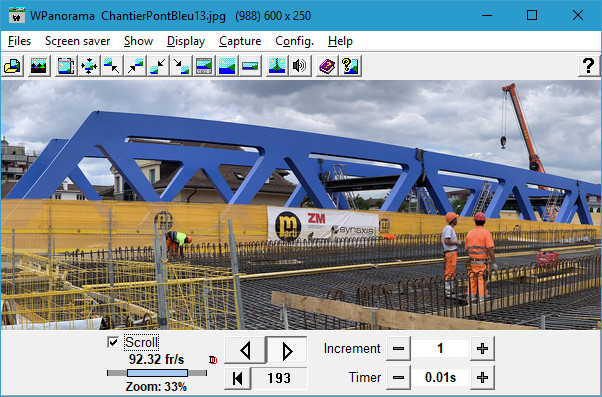Open the Capture menu
Screen dimensions: 602x397
240,41
